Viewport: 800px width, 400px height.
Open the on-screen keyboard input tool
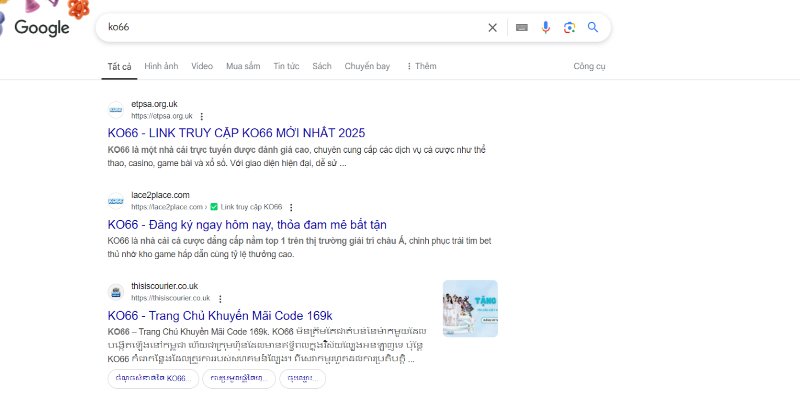coord(521,28)
